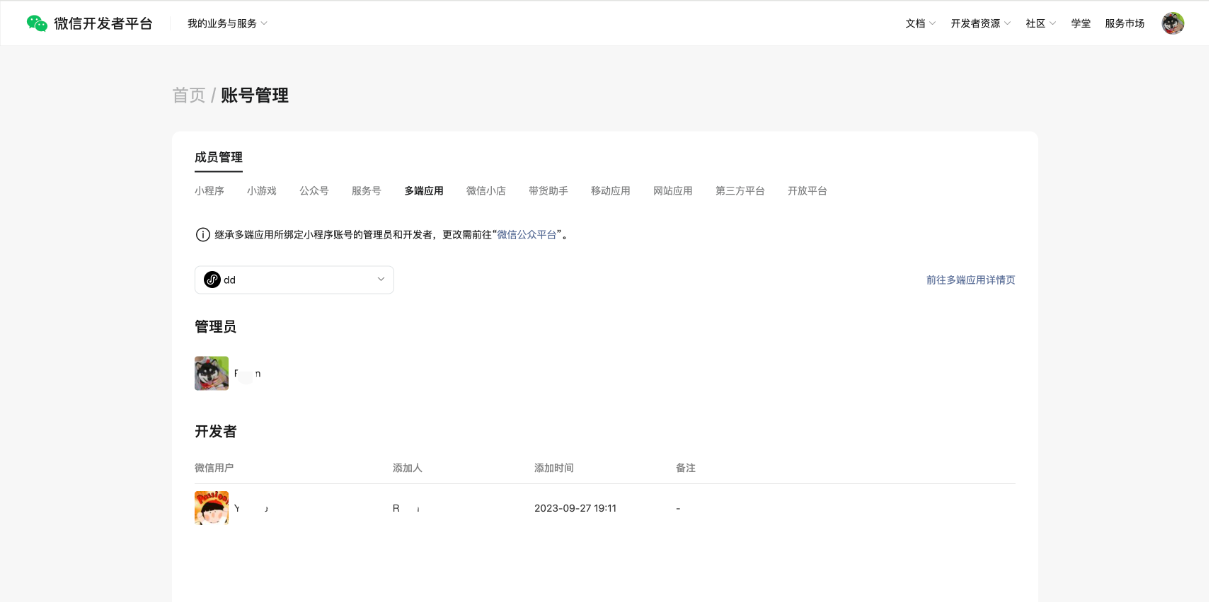Select the 微信小店 tab
The height and width of the screenshot is (602, 1209).
click(486, 191)
